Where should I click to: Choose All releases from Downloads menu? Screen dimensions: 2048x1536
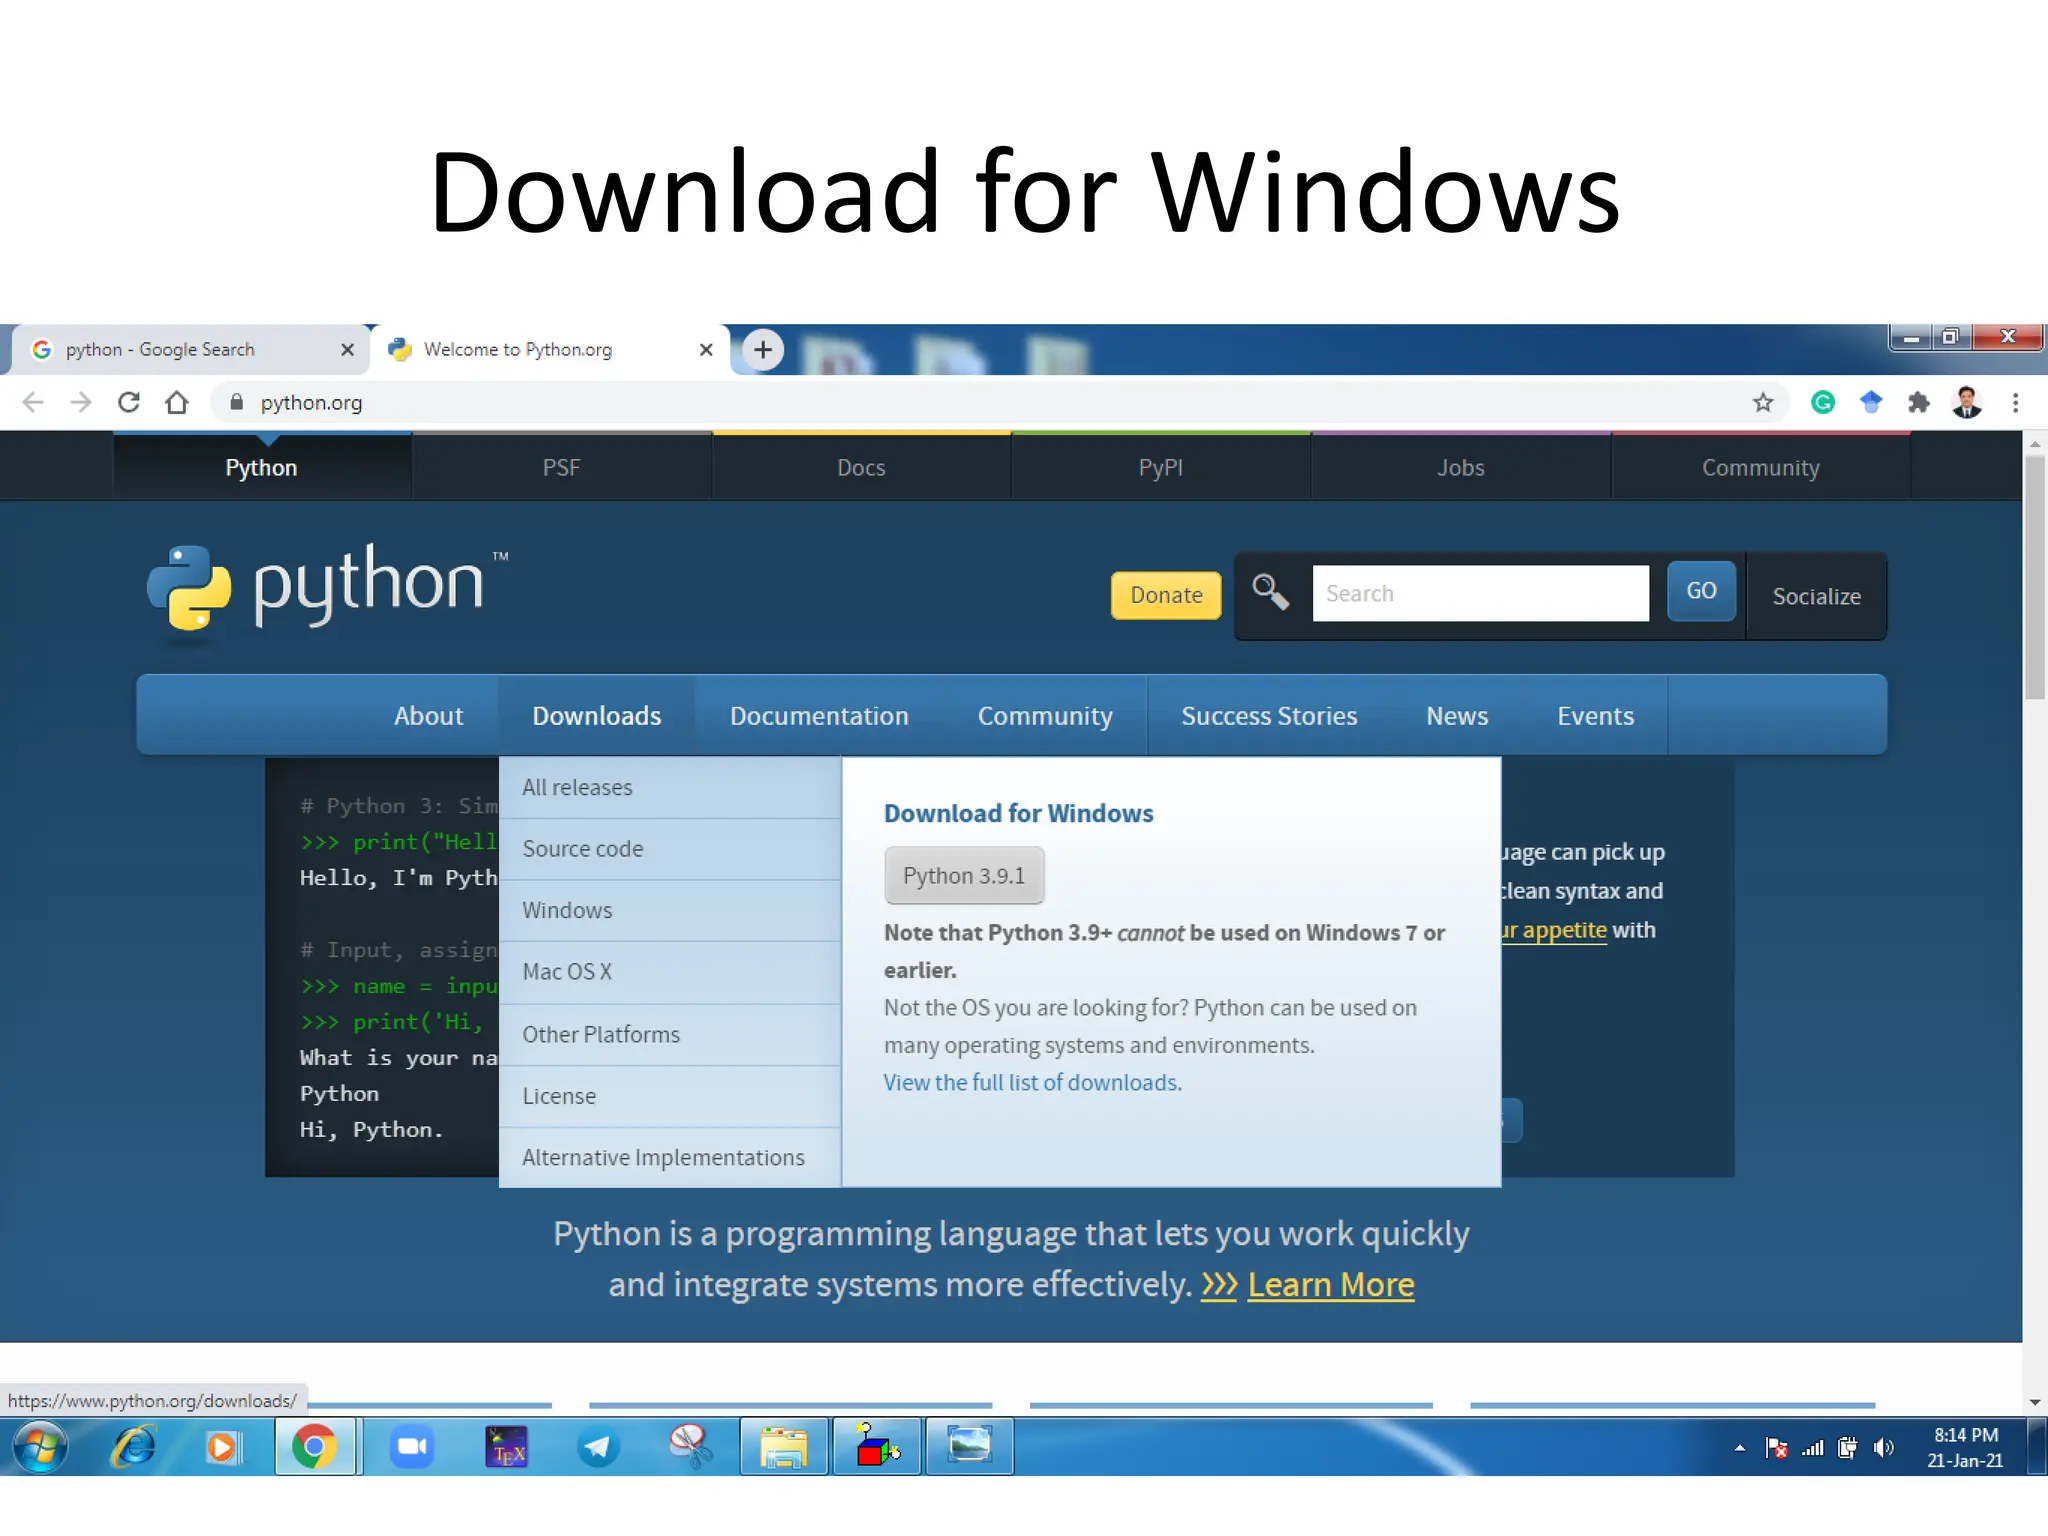pos(669,788)
